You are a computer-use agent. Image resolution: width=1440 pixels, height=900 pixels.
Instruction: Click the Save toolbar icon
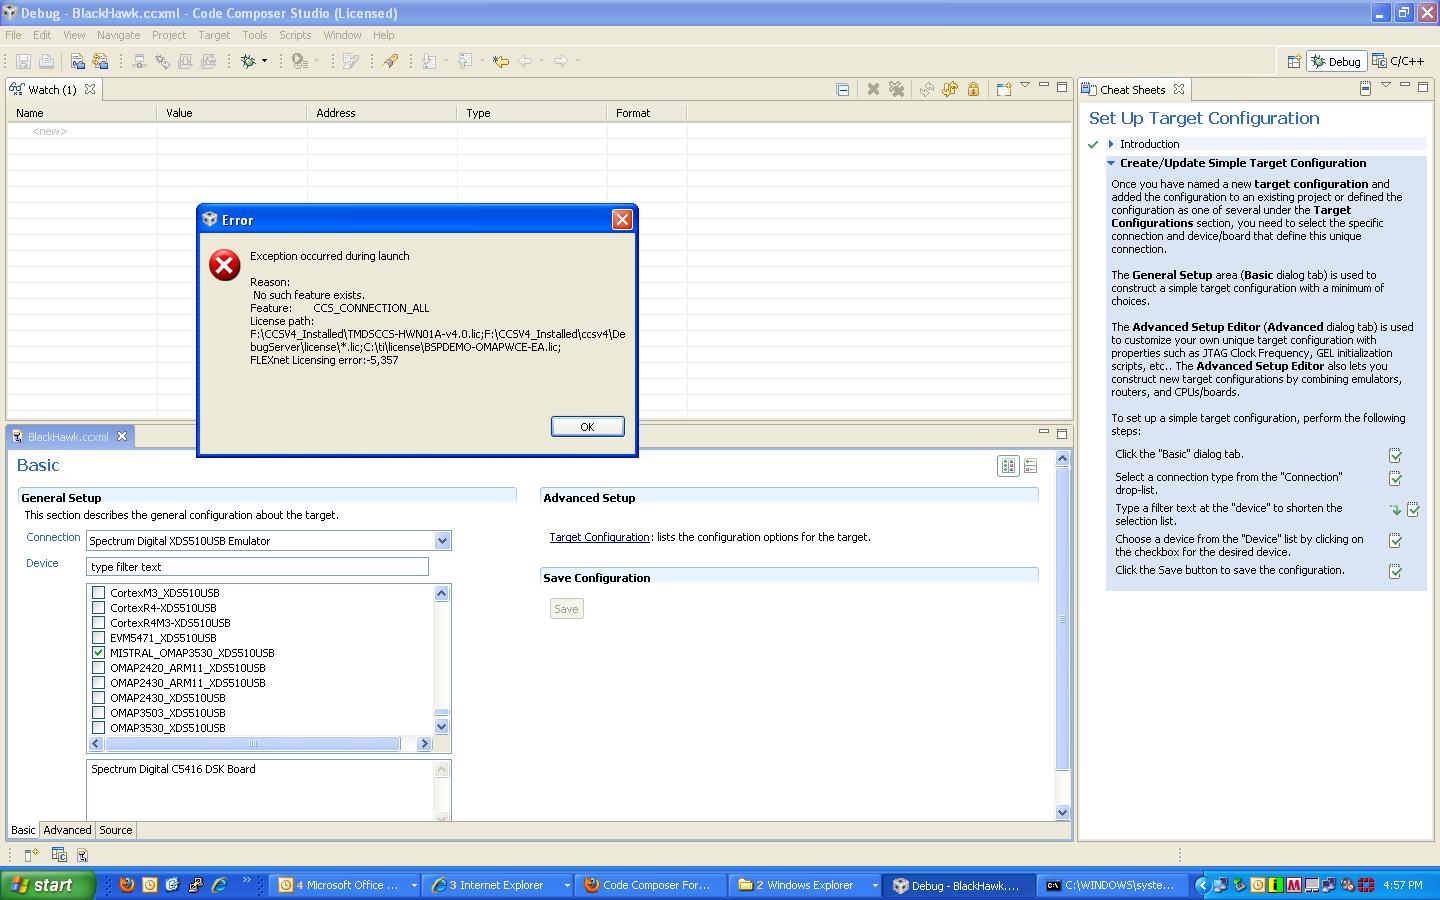pos(24,61)
